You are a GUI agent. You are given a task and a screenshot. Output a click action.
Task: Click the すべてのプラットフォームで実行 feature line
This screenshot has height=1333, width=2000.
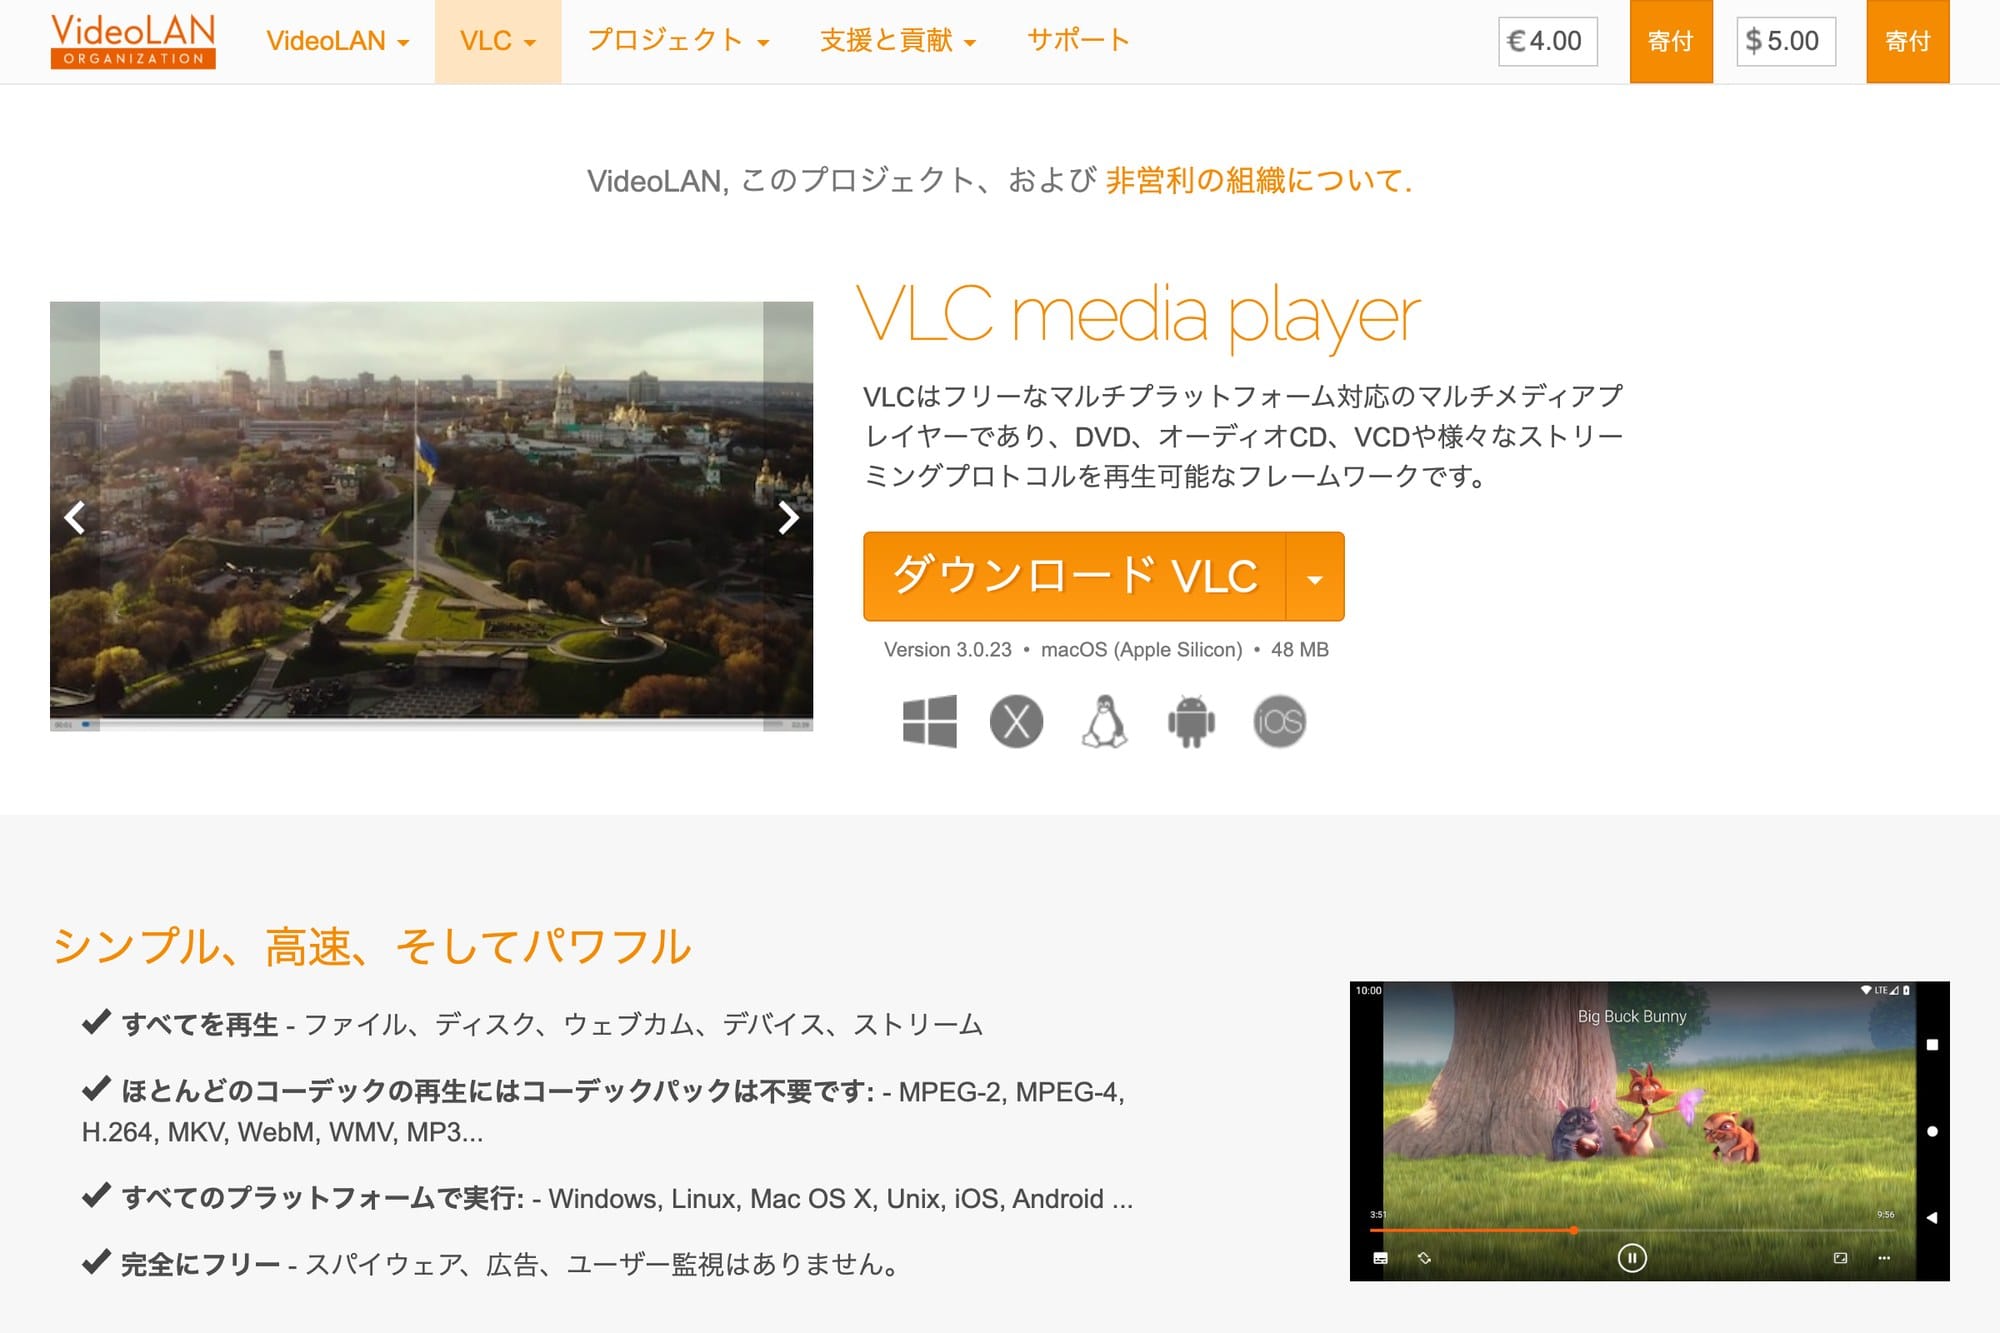coord(607,1198)
